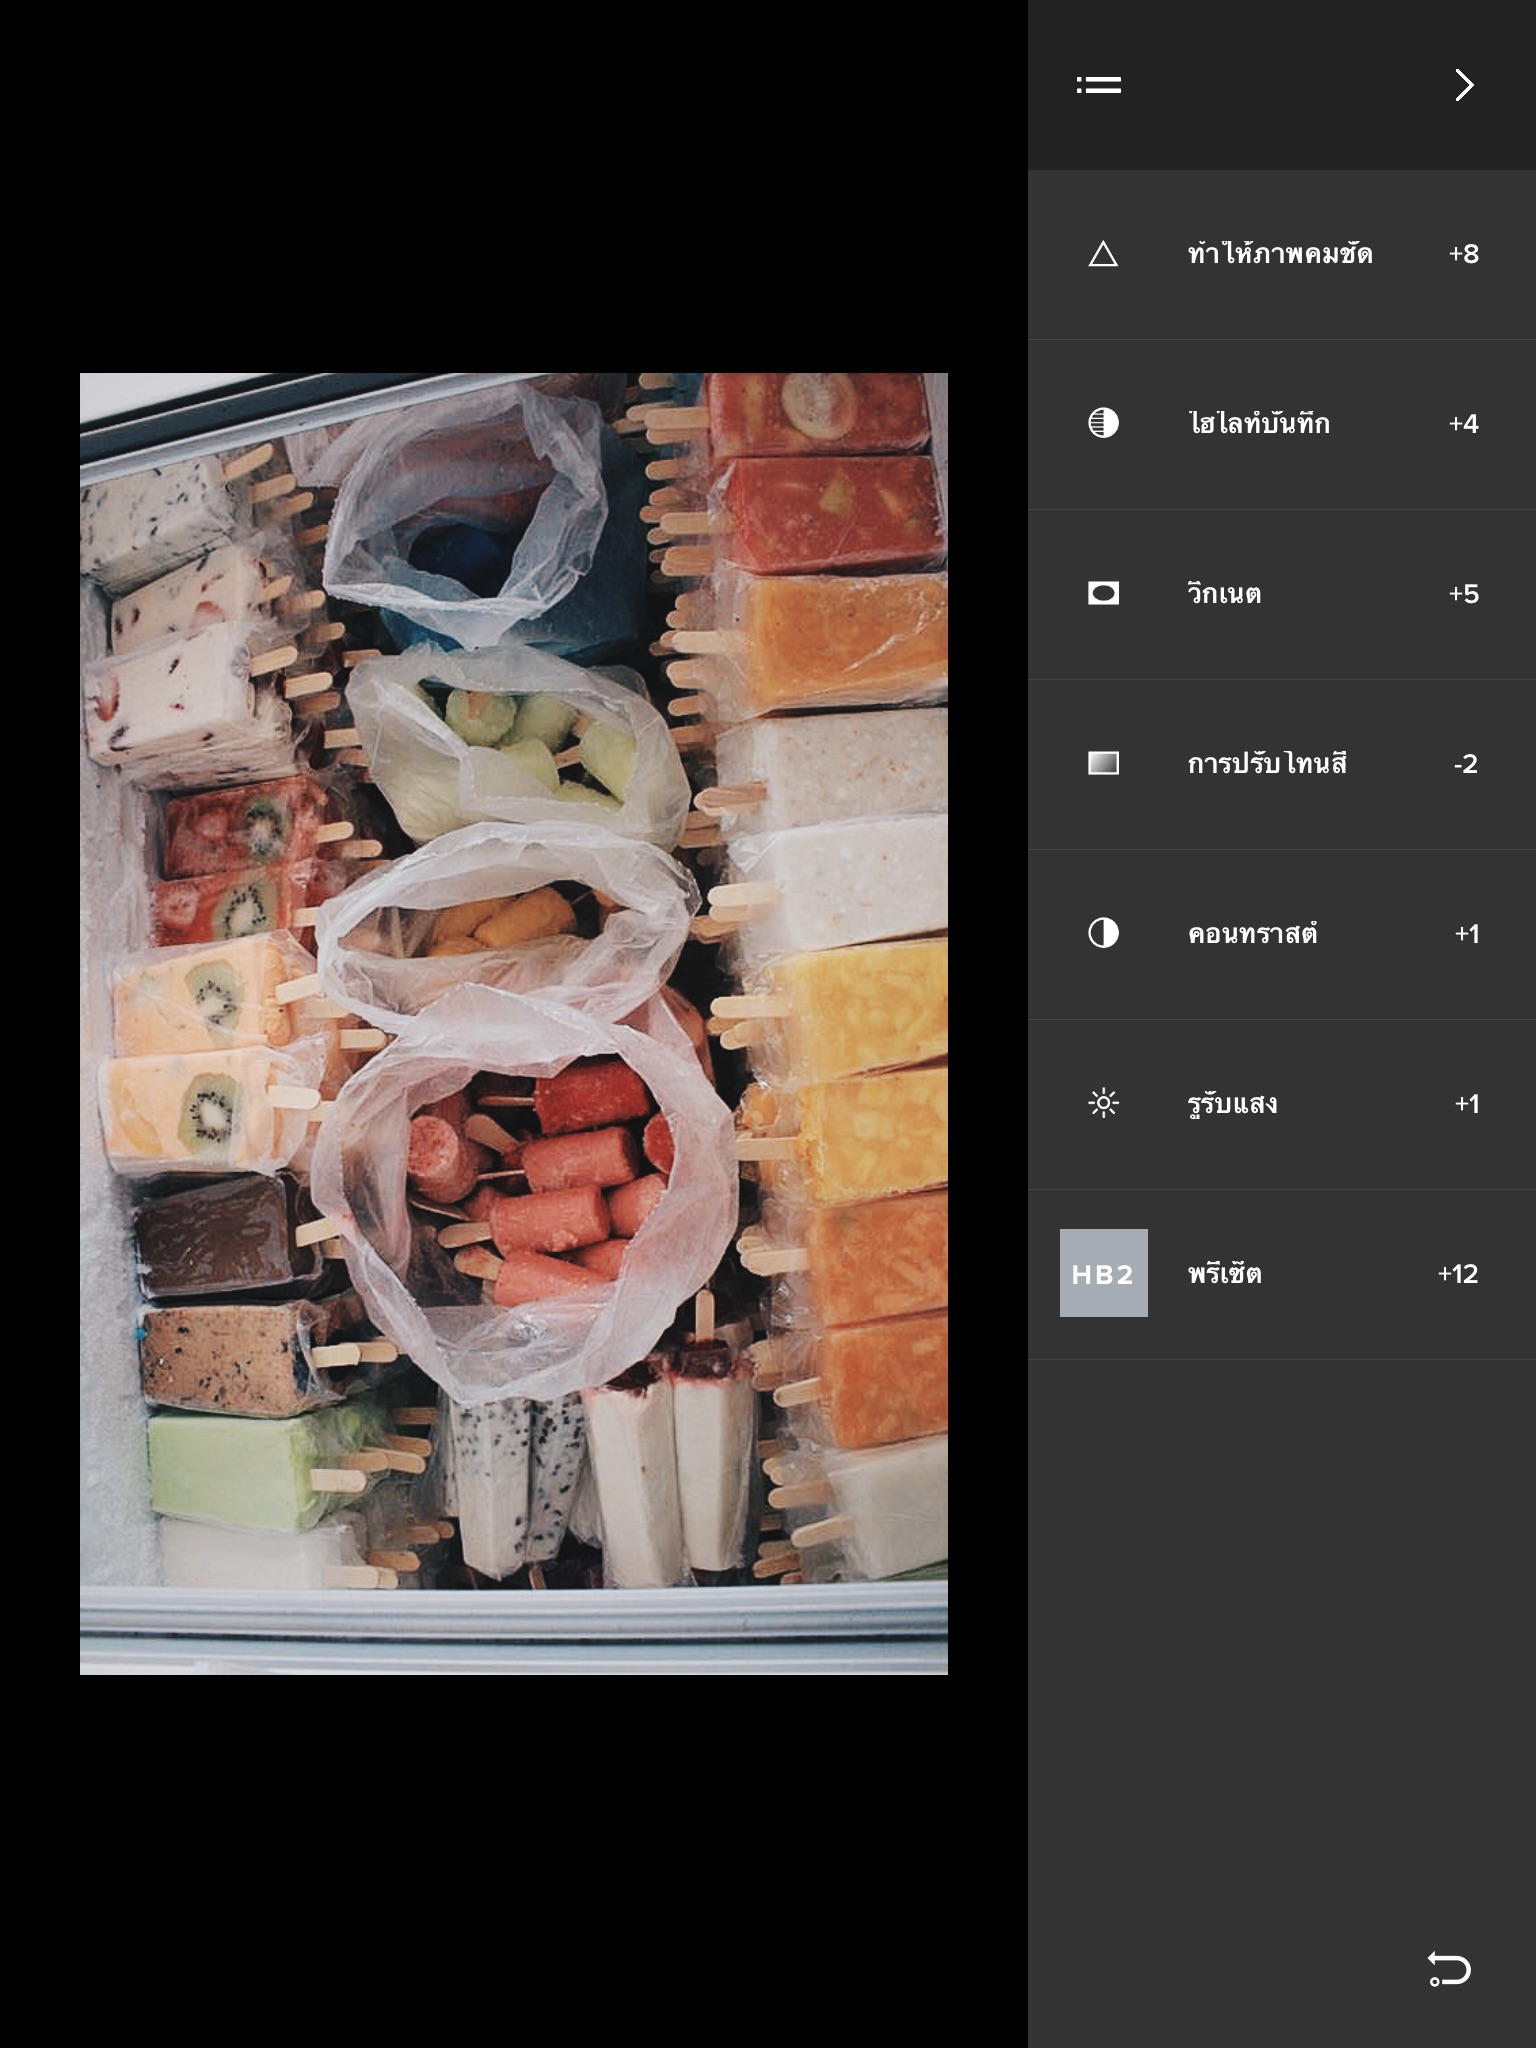Select the sharpen triangle icon

click(x=1103, y=254)
